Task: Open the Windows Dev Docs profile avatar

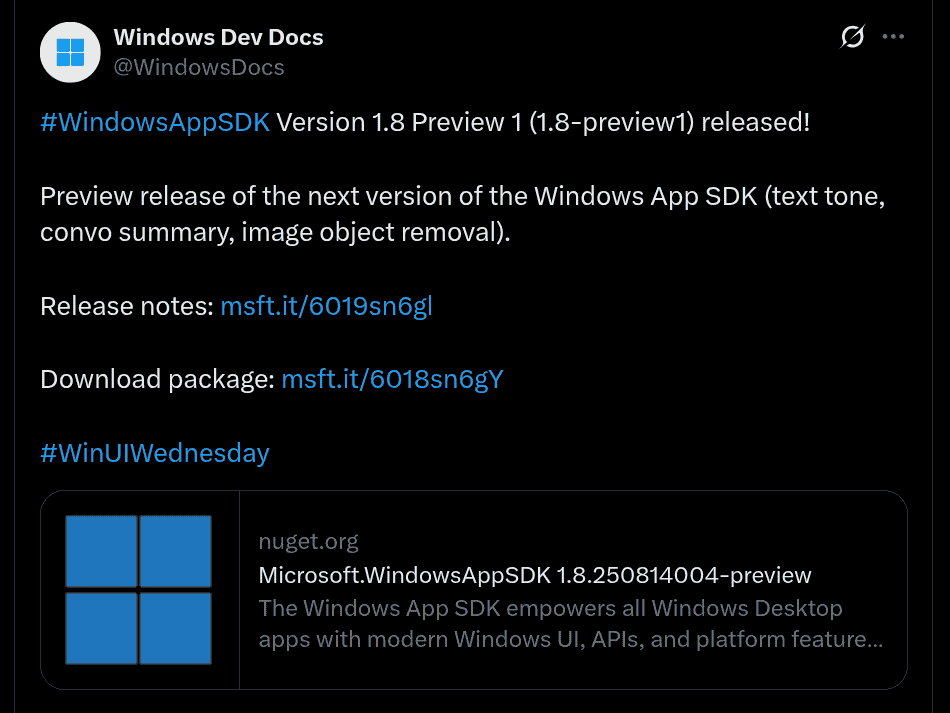Action: click(70, 52)
